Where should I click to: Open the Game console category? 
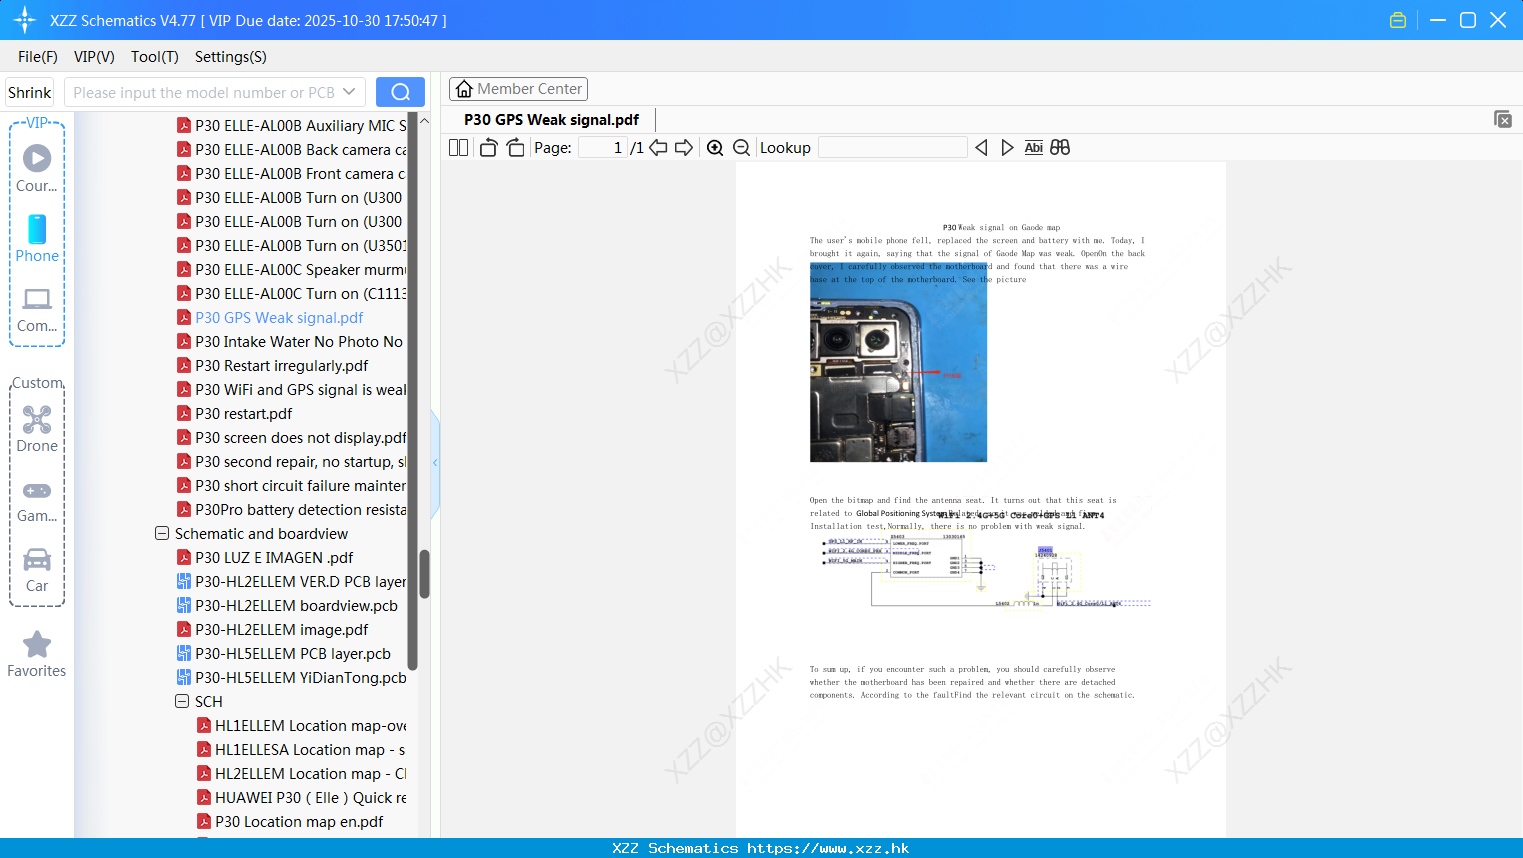point(37,502)
